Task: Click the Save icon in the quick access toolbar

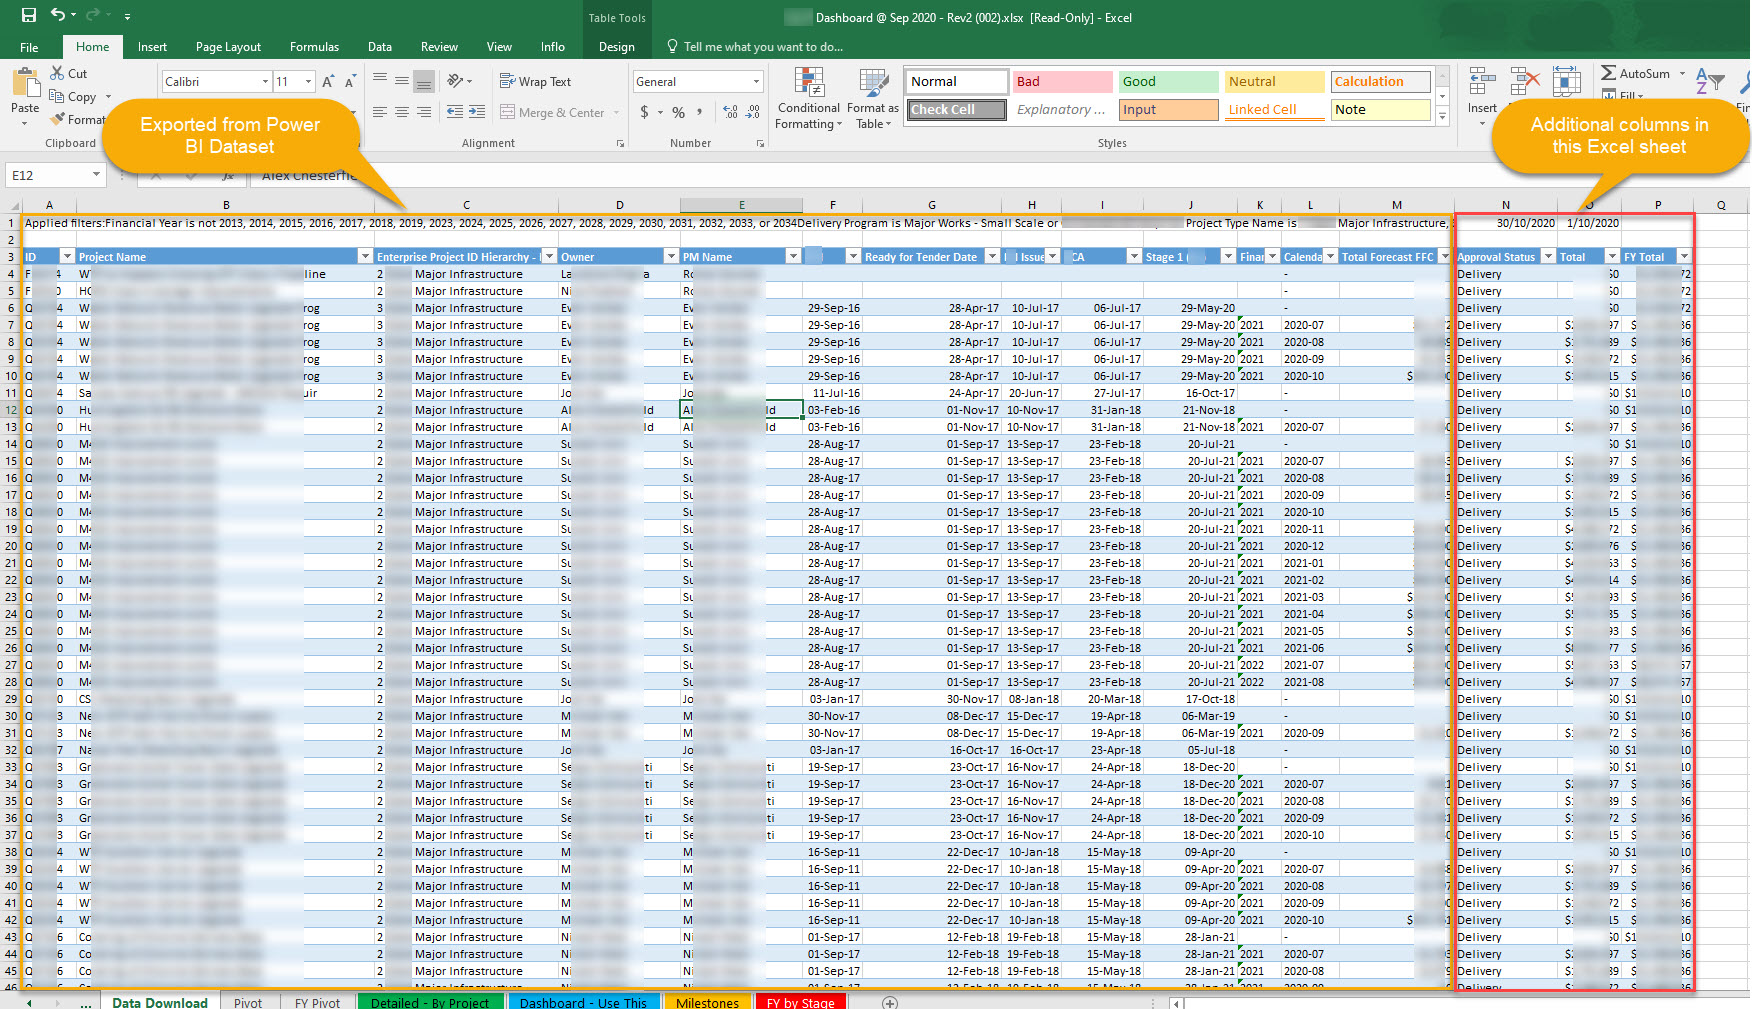Action: (28, 15)
